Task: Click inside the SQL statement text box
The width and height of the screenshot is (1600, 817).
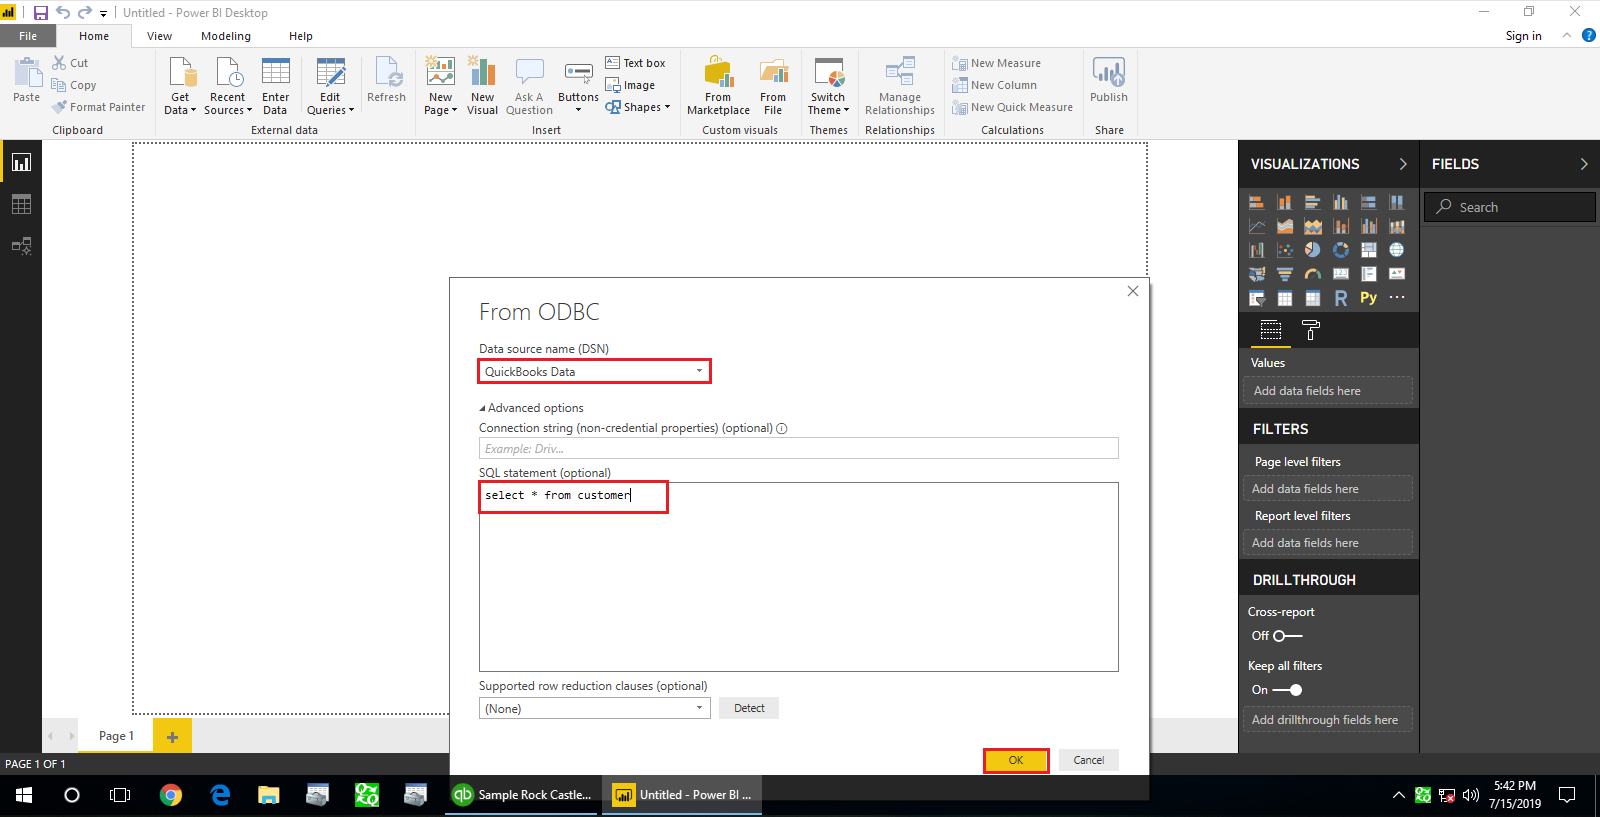Action: pyautogui.click(x=799, y=577)
